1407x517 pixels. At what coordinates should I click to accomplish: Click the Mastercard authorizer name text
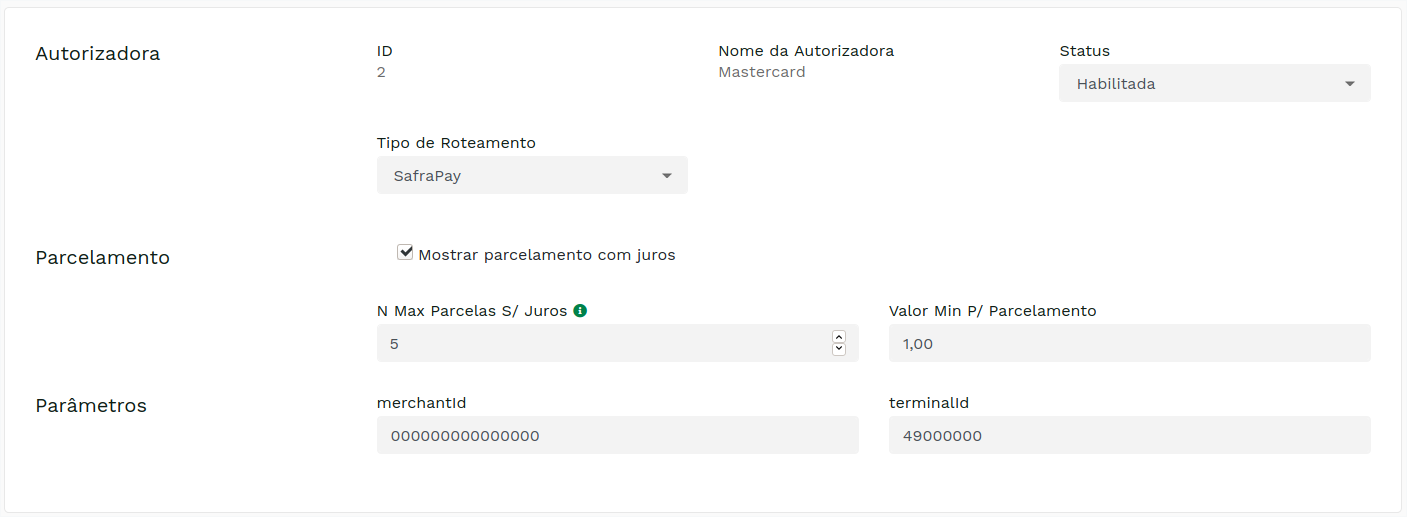[x=761, y=72]
